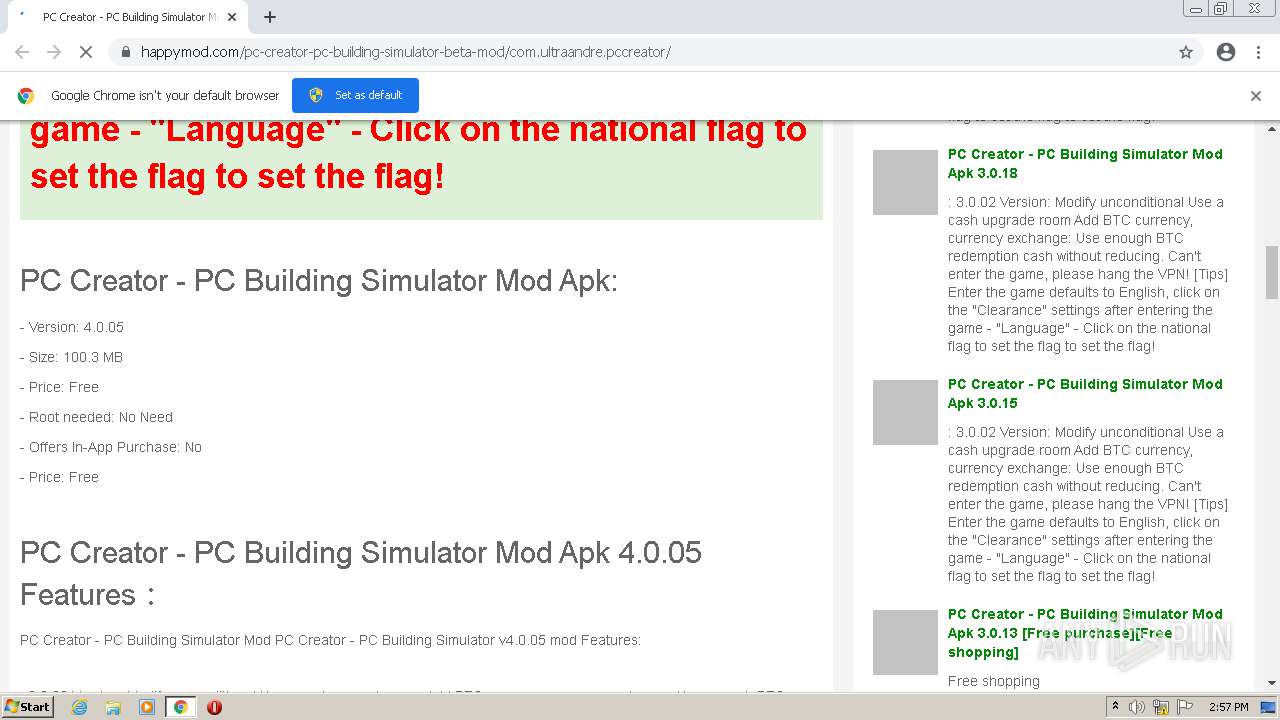Open the Chrome three-dot menu
This screenshot has height=720, width=1280.
pos(1258,52)
